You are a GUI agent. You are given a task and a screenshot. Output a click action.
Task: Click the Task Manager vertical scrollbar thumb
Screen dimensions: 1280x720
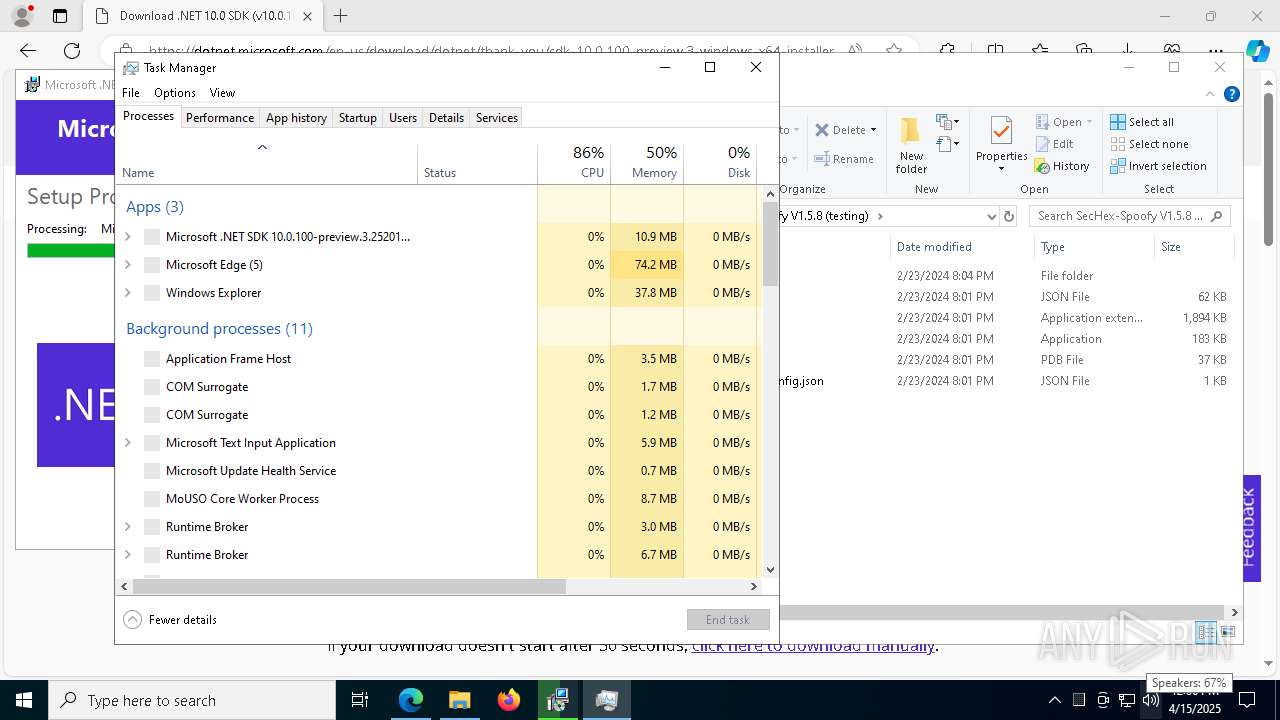[770, 244]
